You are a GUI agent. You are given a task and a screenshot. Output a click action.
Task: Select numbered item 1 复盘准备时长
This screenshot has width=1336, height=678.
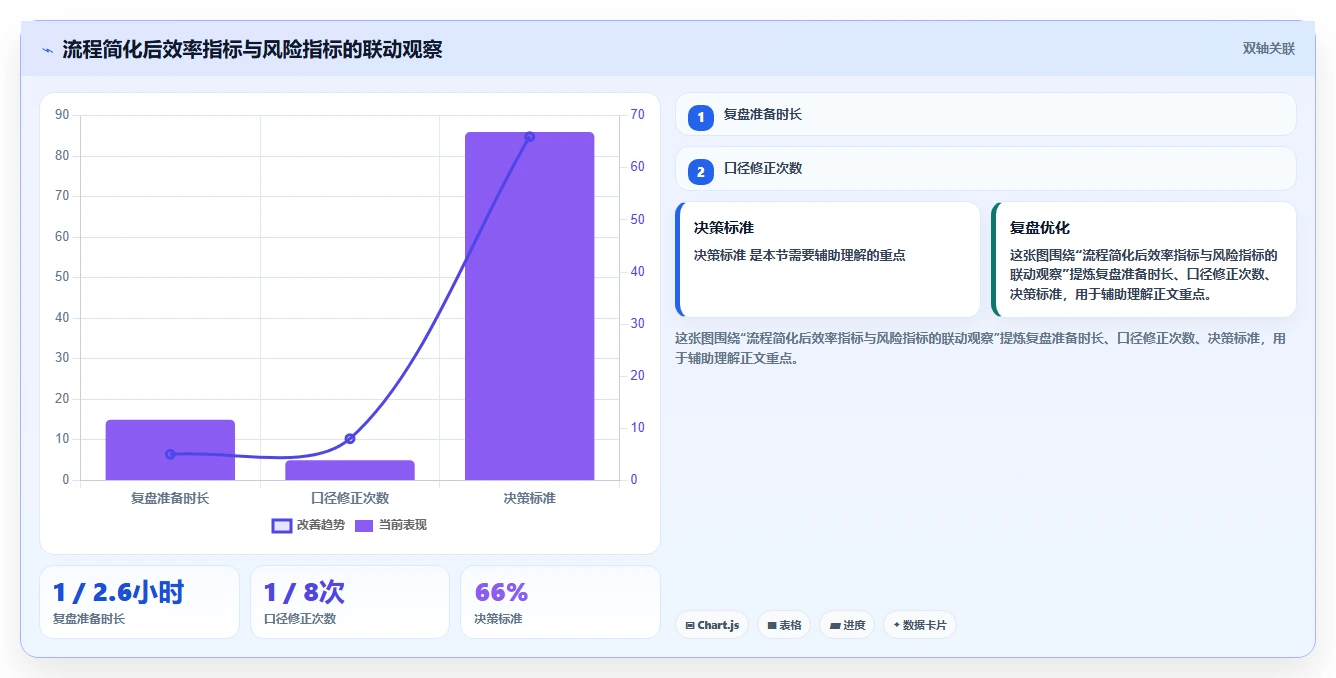coord(985,115)
